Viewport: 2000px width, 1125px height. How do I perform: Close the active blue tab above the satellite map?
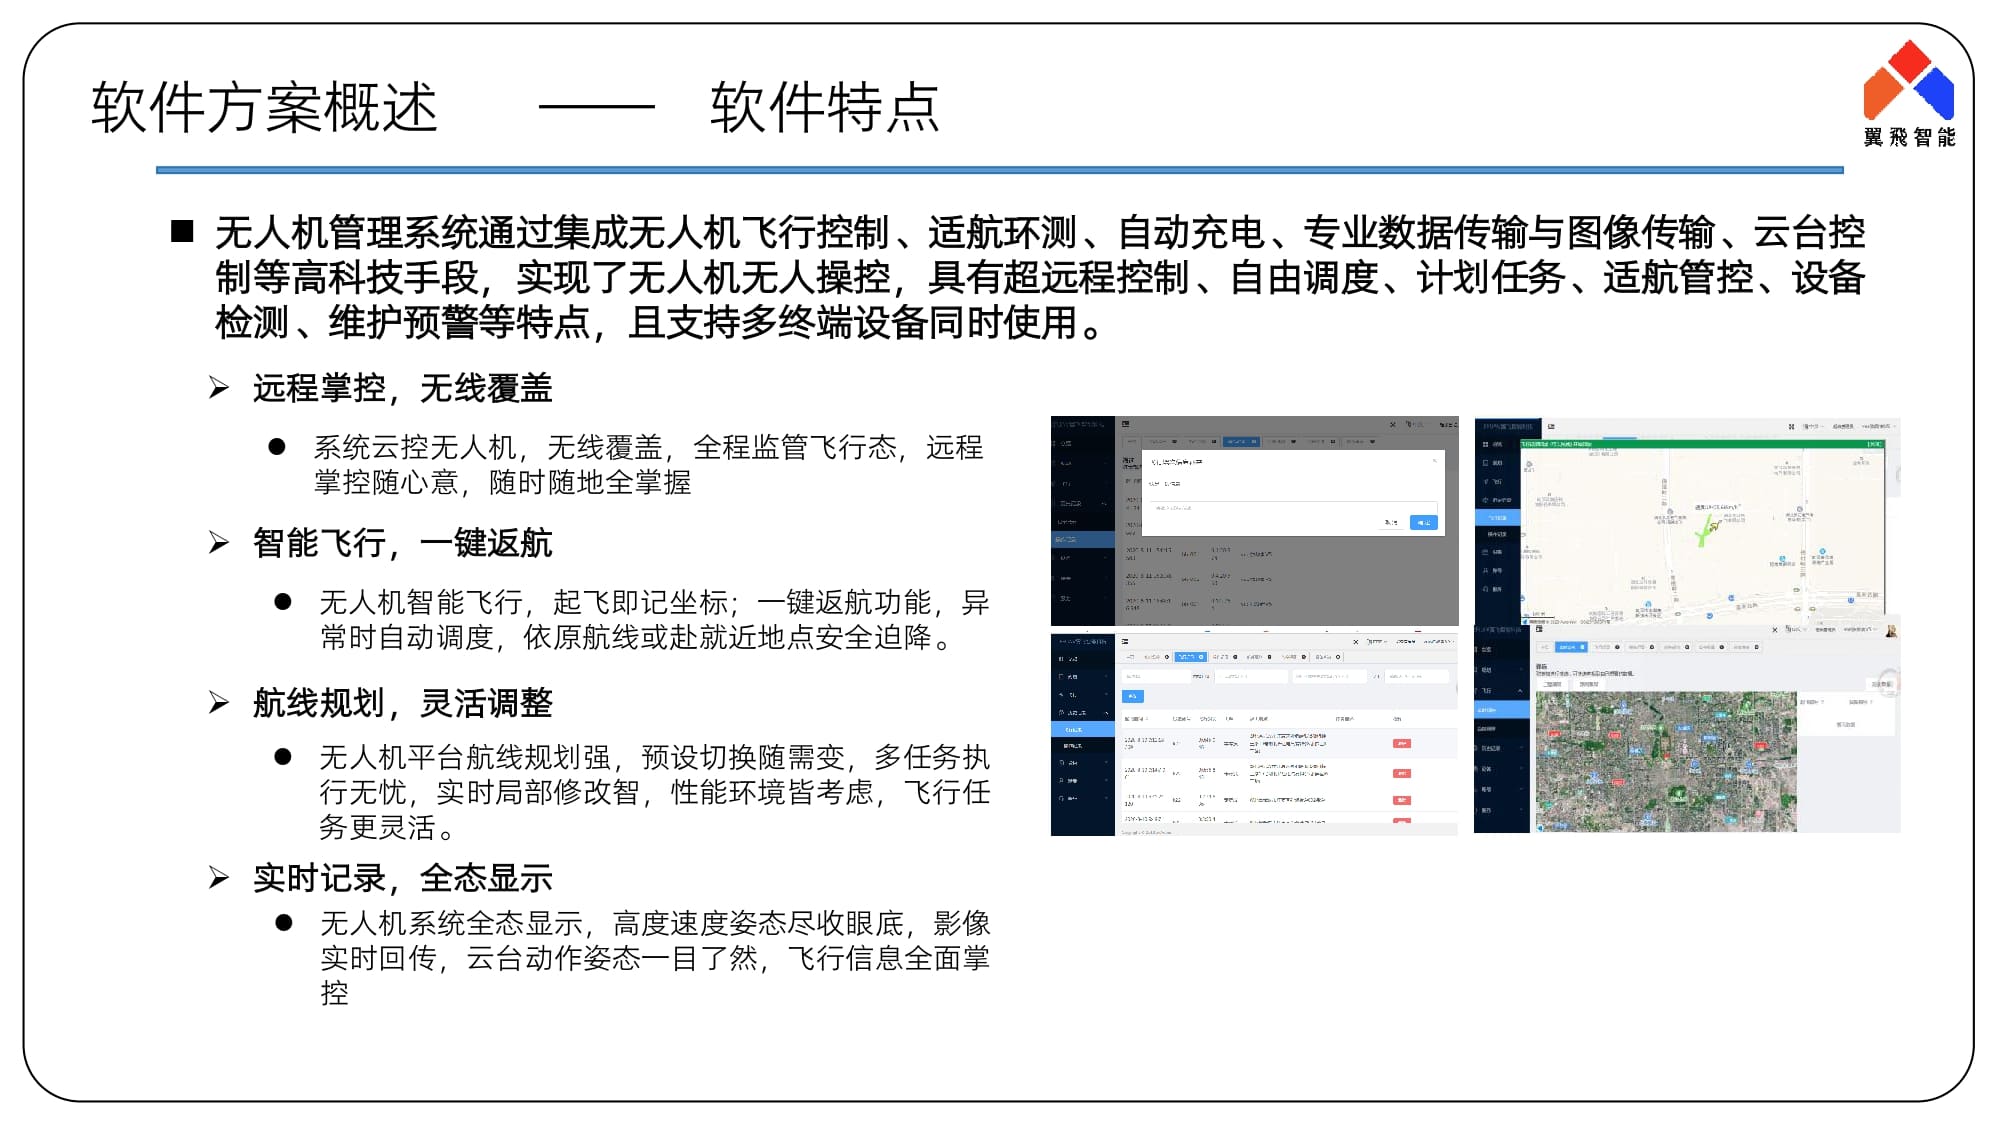1582,647
